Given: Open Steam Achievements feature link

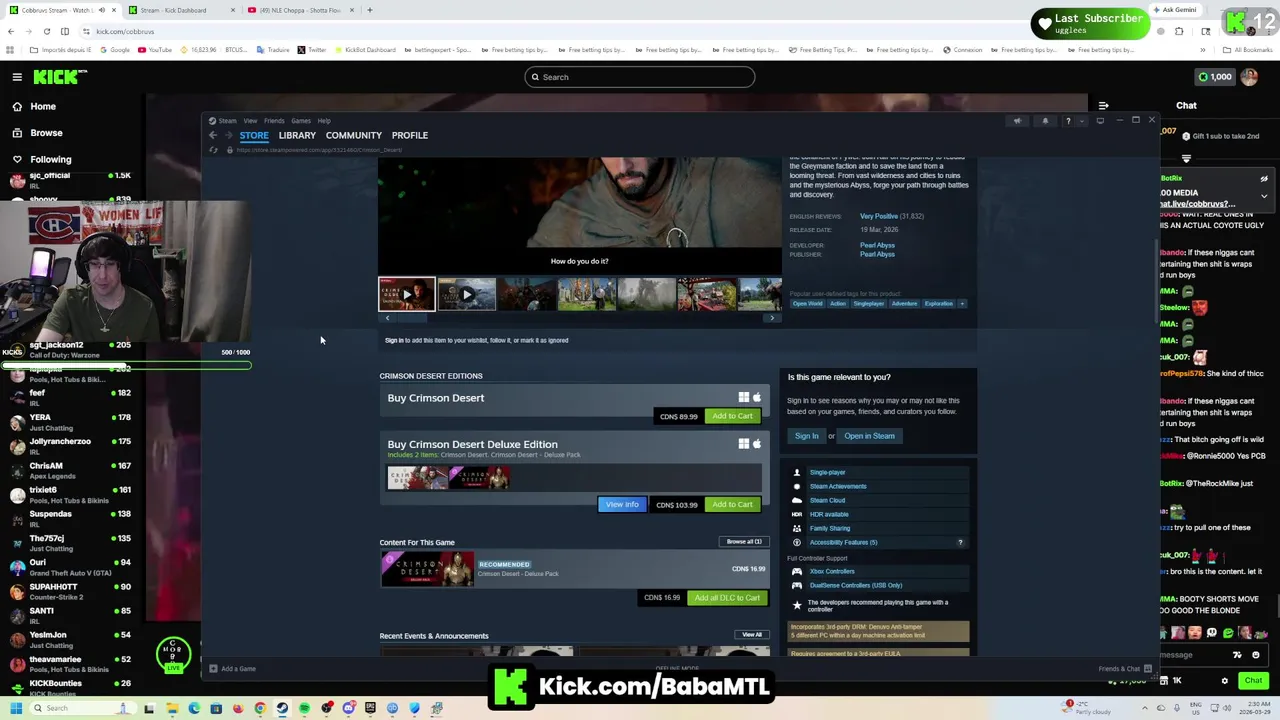Looking at the screenshot, I should [x=838, y=486].
